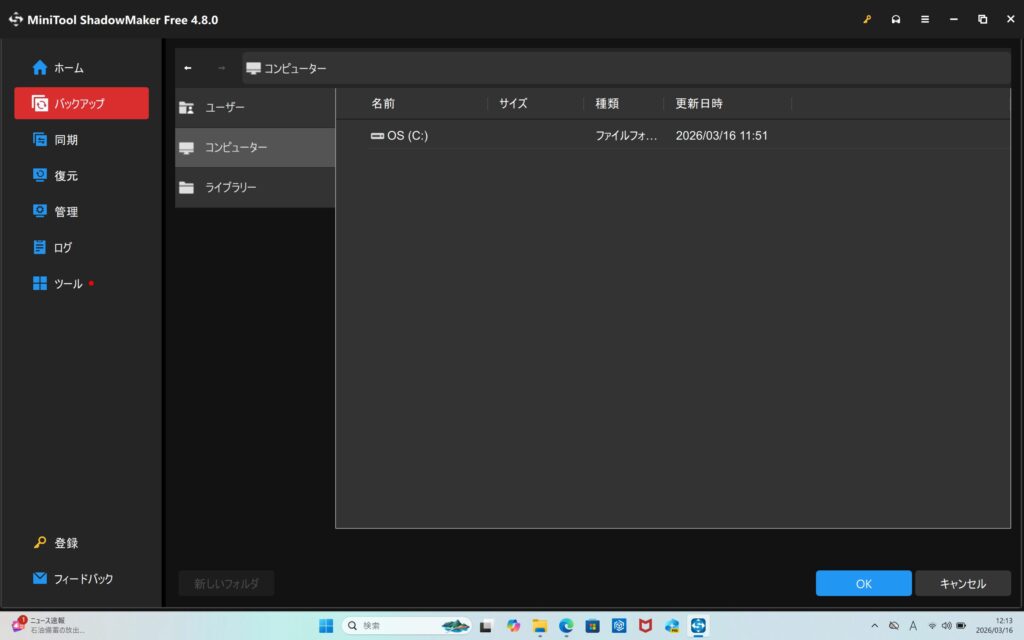Open the ホーム page from the sidebar
The width and height of the screenshot is (1024, 640).
[68, 68]
